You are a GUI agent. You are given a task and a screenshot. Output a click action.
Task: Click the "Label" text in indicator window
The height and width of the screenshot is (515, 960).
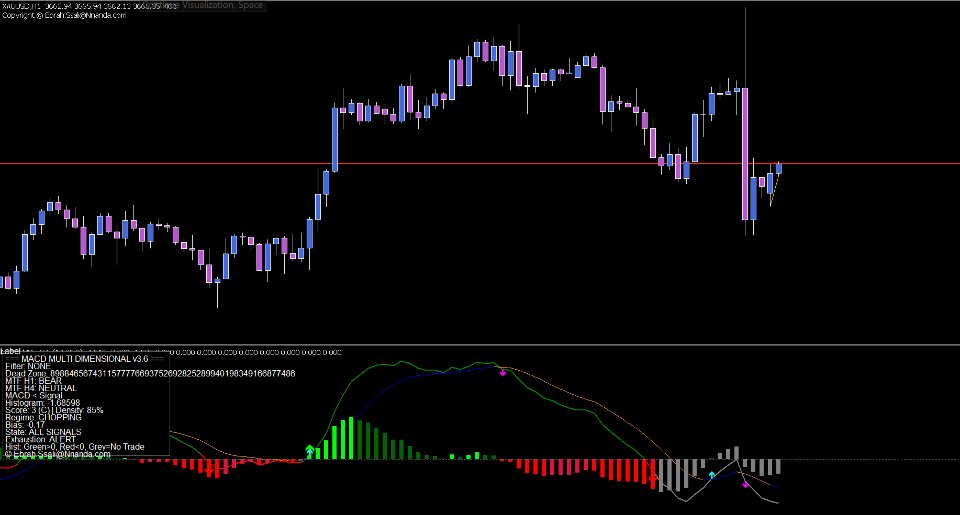click(10, 351)
